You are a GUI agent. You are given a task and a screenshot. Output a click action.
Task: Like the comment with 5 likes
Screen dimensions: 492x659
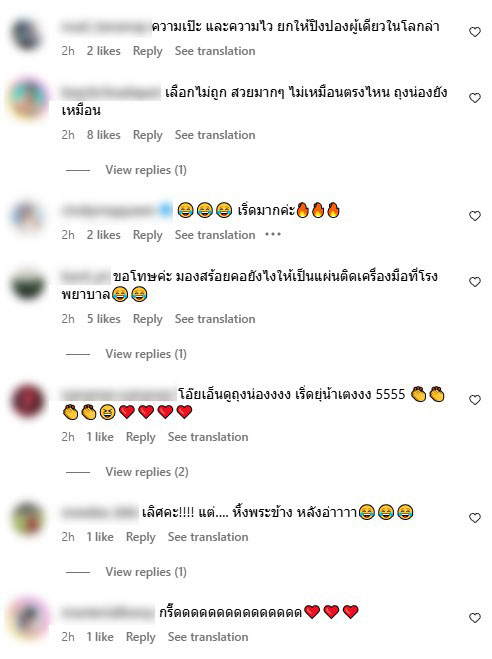[x=475, y=282]
